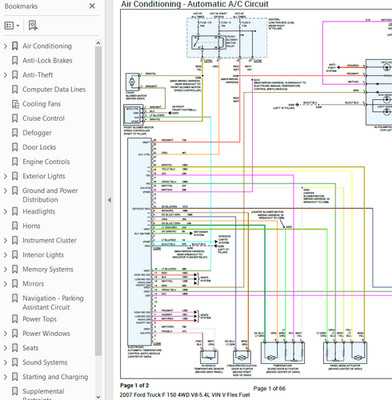Jump to the Cooling Fans bookmark

pos(42,104)
